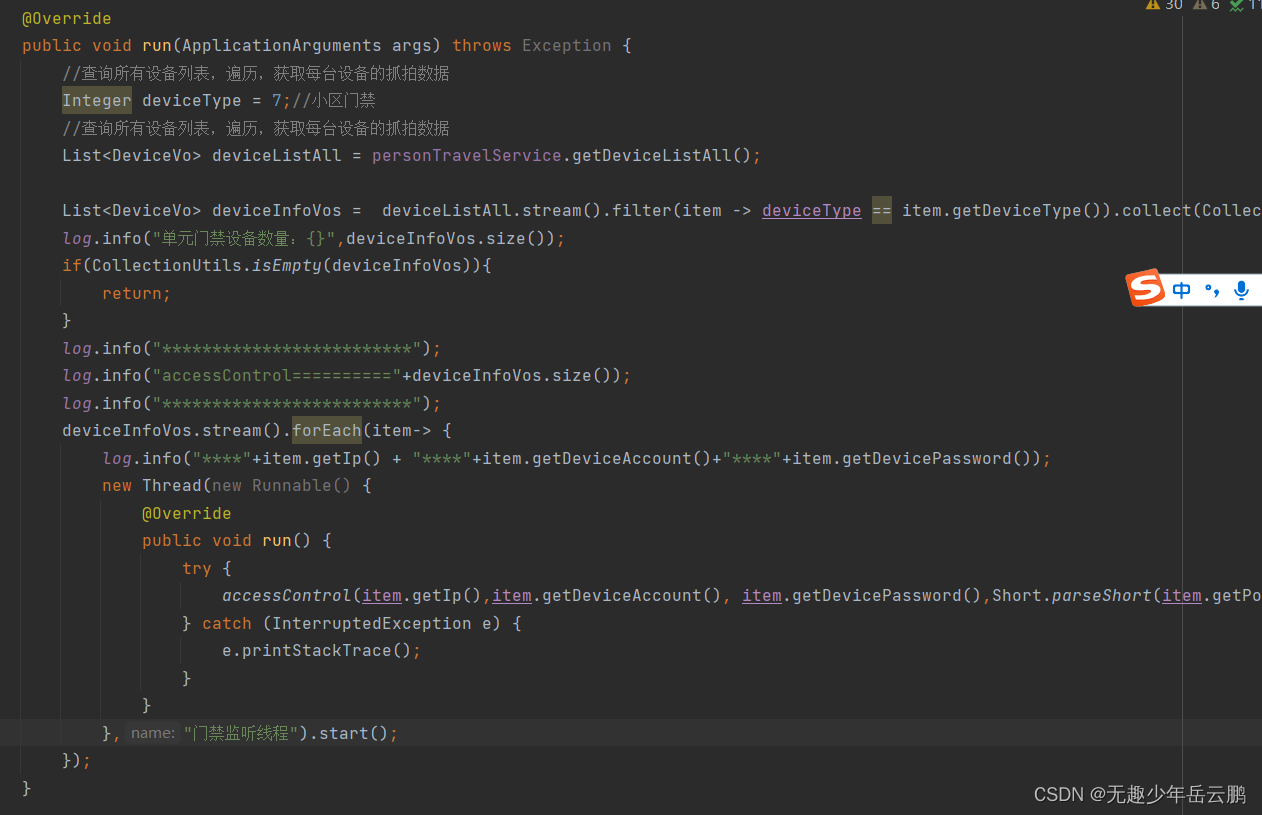Viewport: 1262px width, 815px height.
Task: Click the try keyword
Action: (197, 568)
